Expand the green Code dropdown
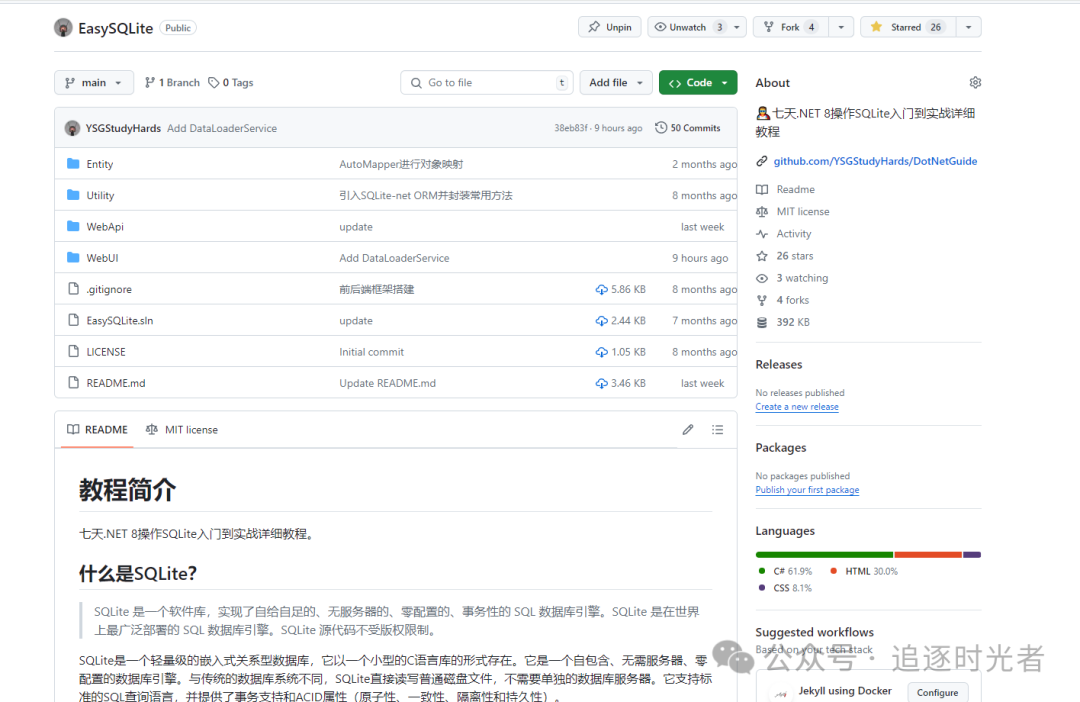Viewport: 1080px width, 702px height. coord(698,82)
